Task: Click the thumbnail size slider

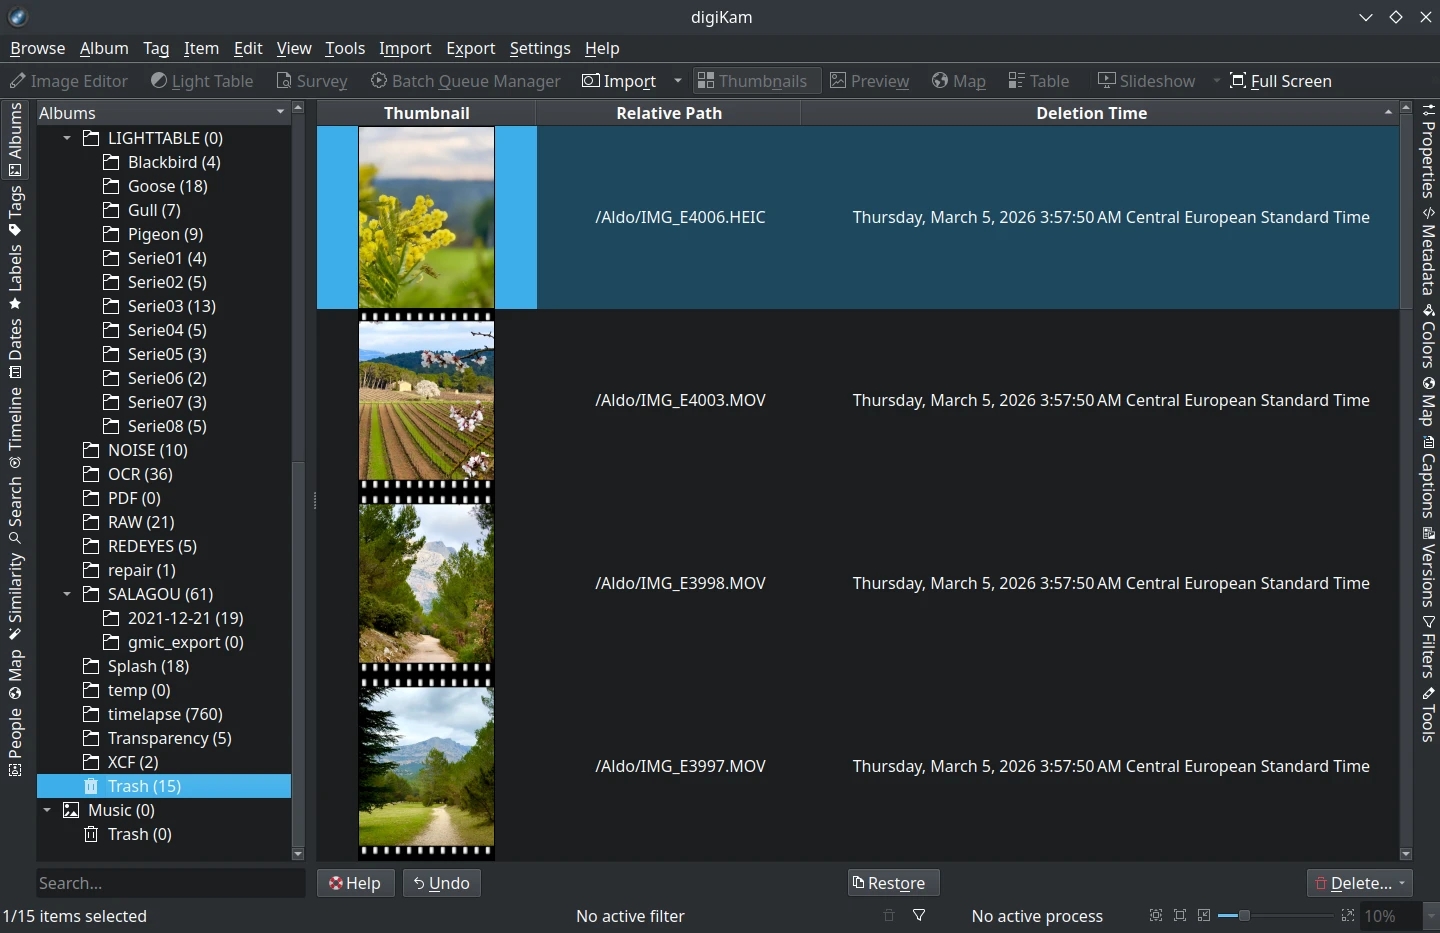Action: pyautogui.click(x=1244, y=915)
